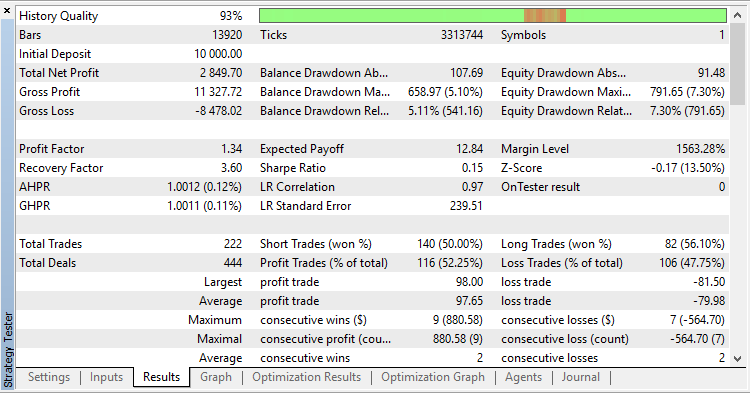Click the Total Trades value 222
This screenshot has height=394, width=750.
[233, 244]
